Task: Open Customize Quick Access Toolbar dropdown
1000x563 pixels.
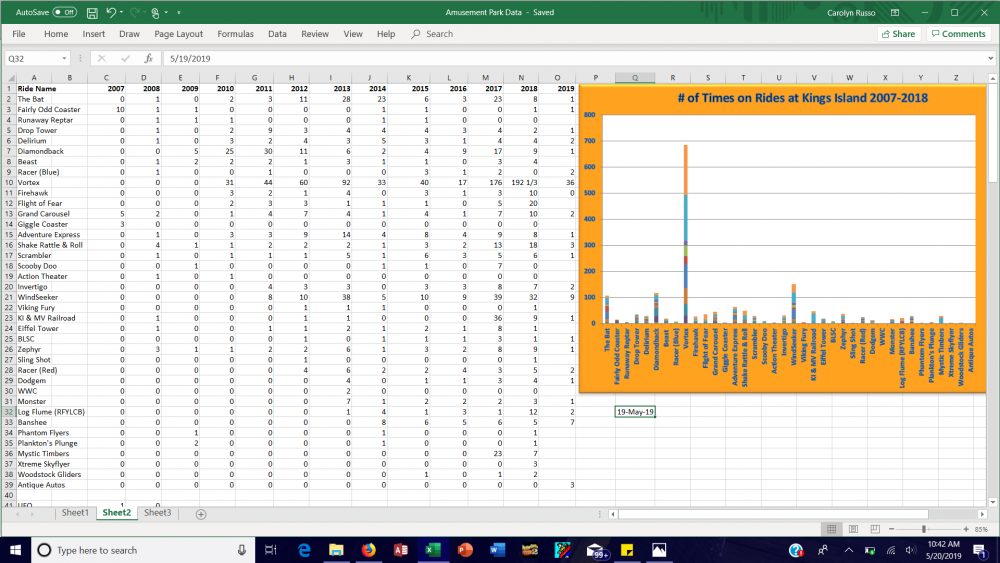Action: coord(179,13)
